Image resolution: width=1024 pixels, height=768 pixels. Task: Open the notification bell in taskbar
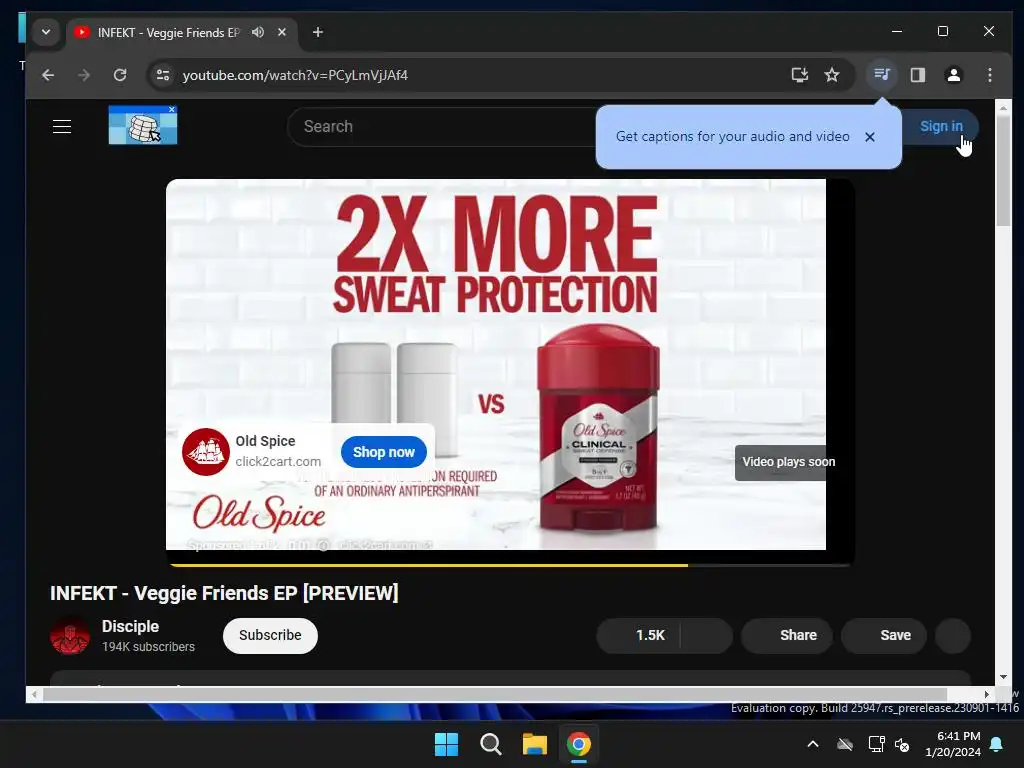(997, 744)
